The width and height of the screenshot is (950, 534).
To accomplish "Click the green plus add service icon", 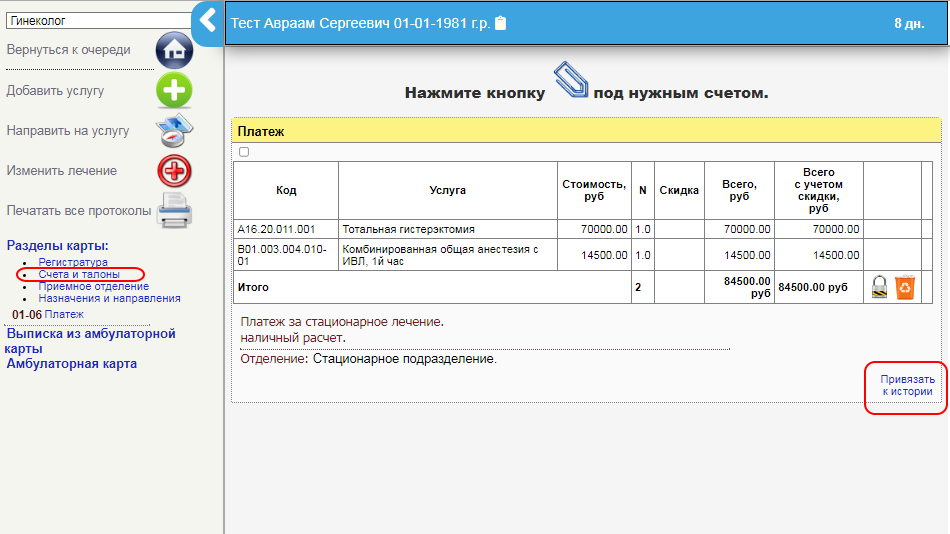I will coord(174,91).
